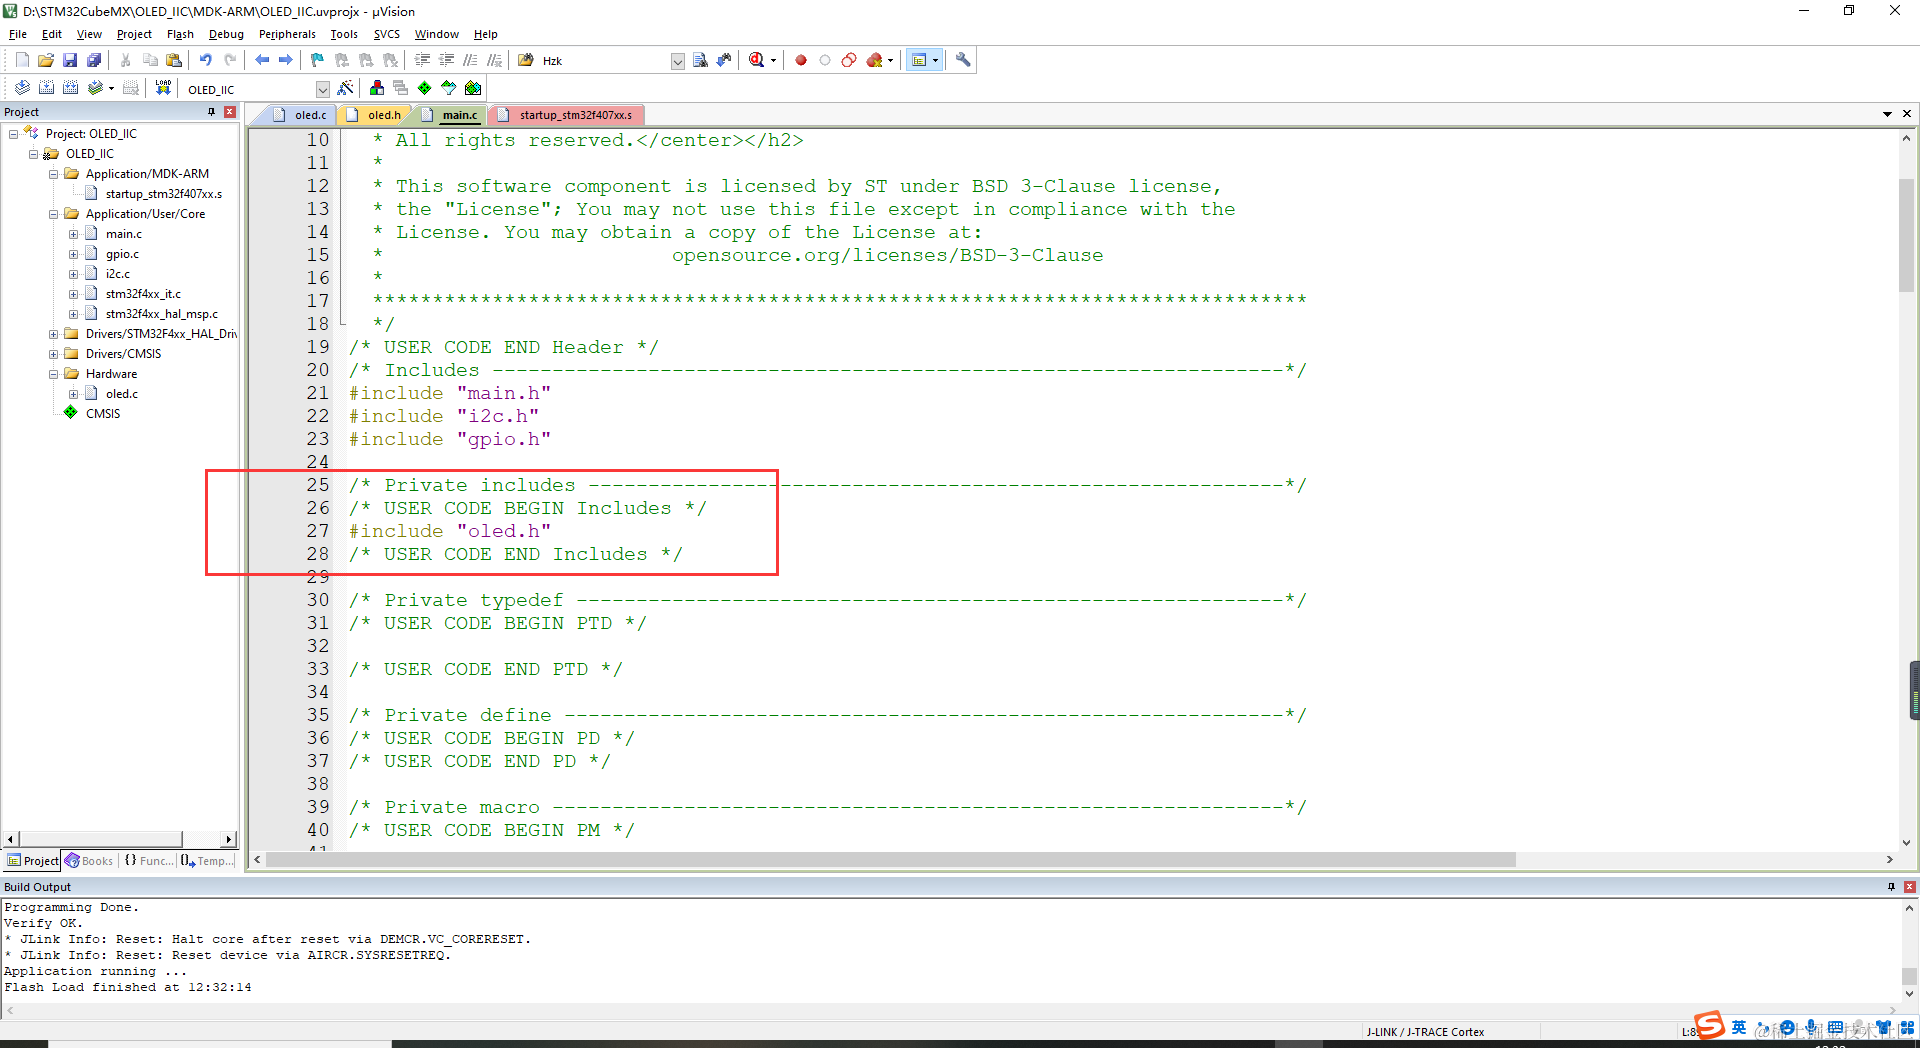Select gpio.c in the project tree
The height and width of the screenshot is (1048, 1920).
(122, 254)
